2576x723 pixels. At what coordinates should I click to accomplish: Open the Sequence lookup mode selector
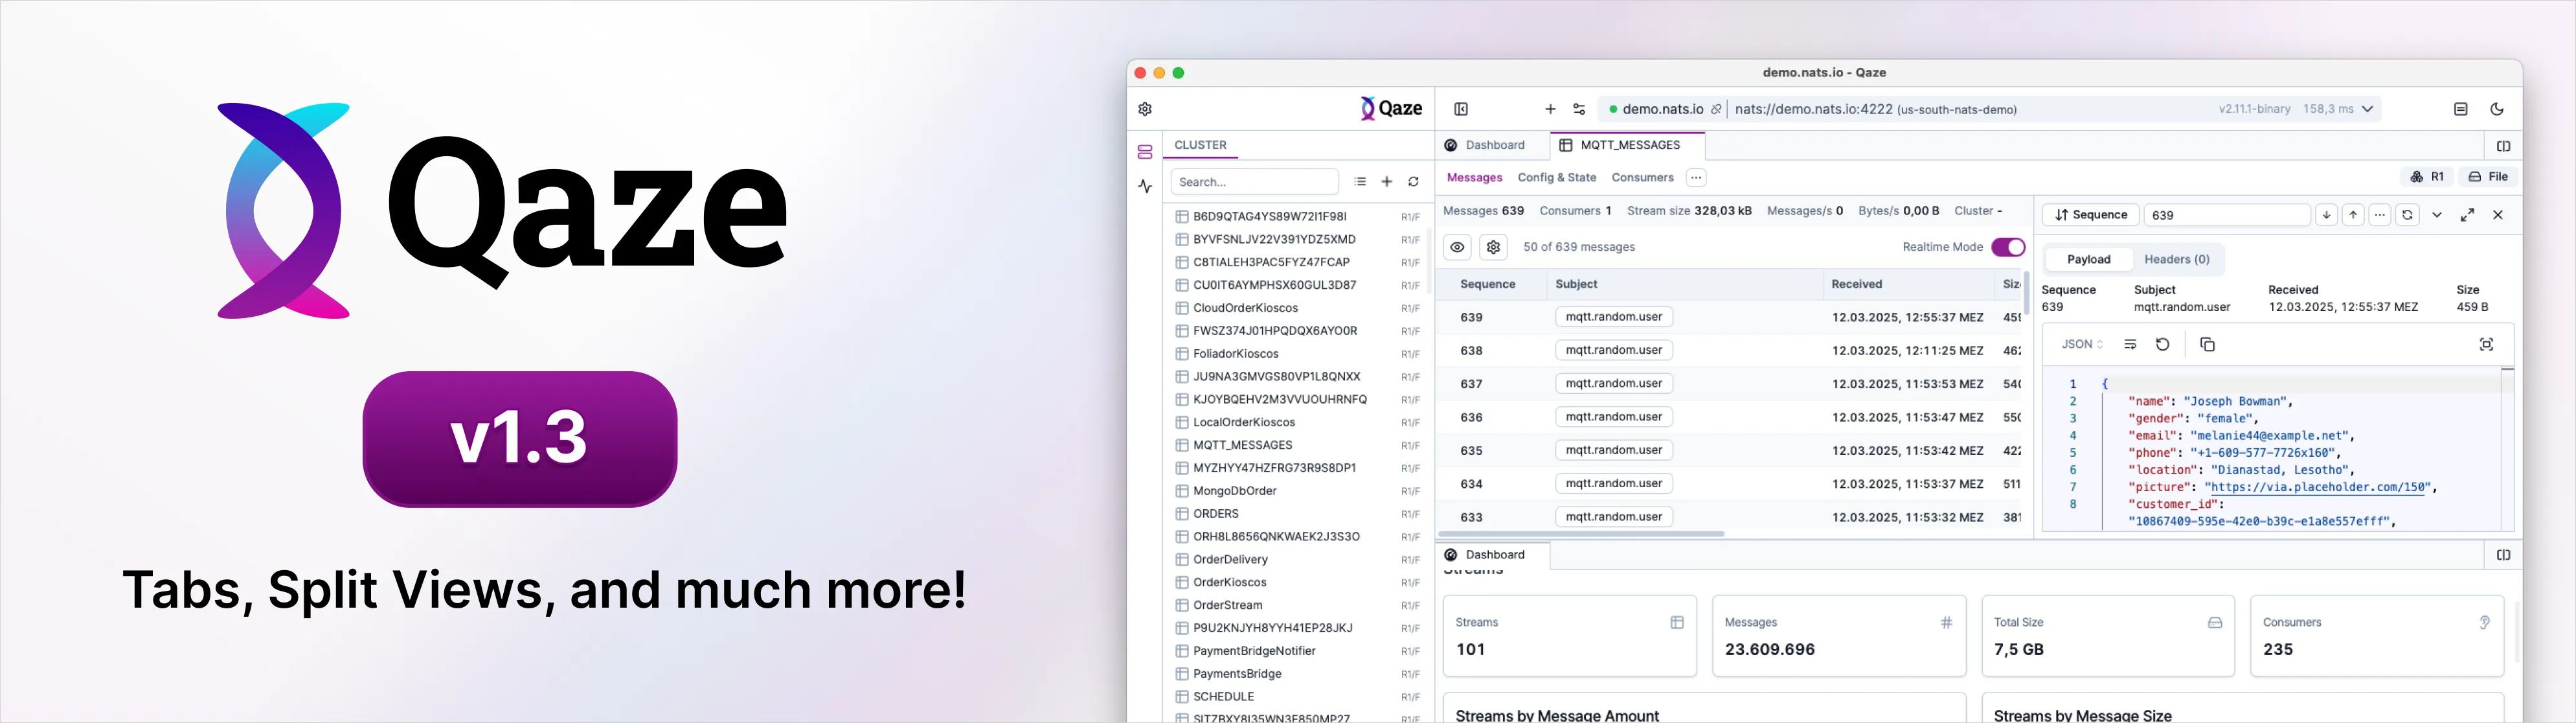pos(2090,215)
